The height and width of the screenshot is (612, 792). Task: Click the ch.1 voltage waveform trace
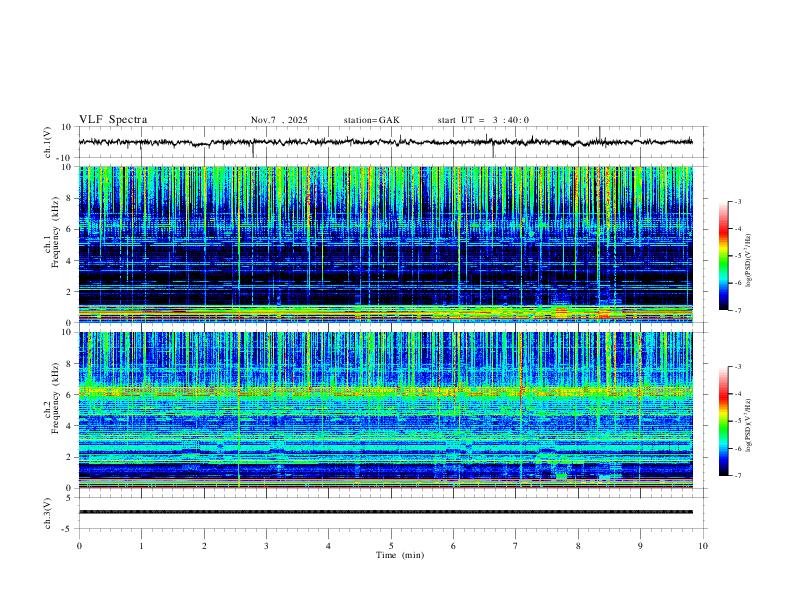click(385, 142)
